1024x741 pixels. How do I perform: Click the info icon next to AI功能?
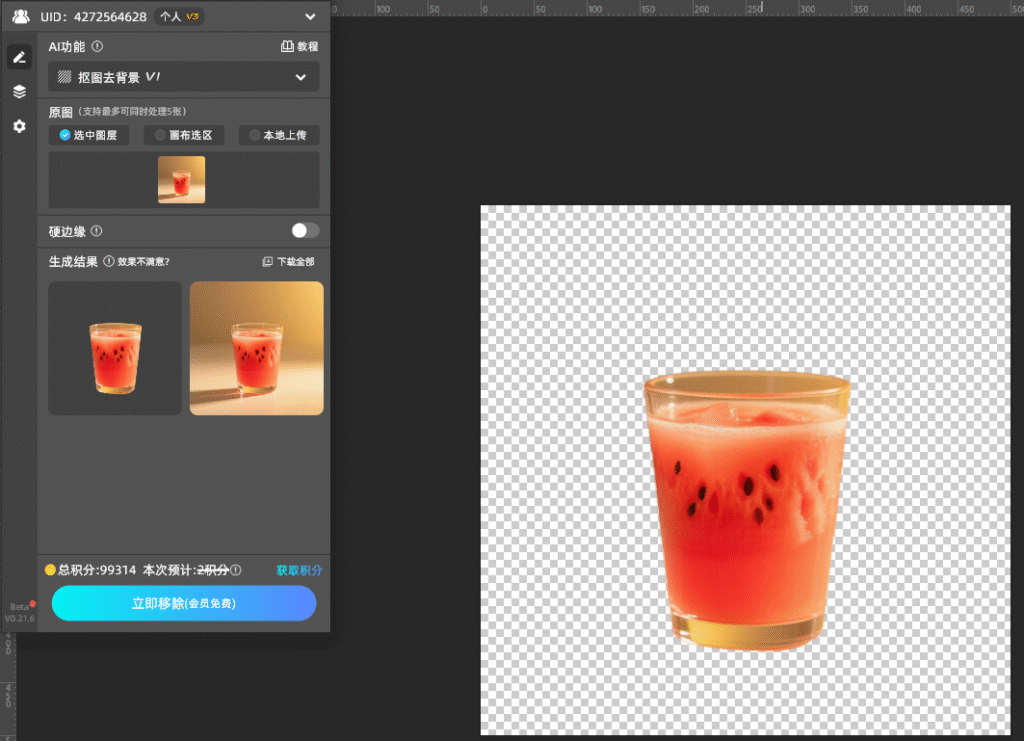point(98,46)
